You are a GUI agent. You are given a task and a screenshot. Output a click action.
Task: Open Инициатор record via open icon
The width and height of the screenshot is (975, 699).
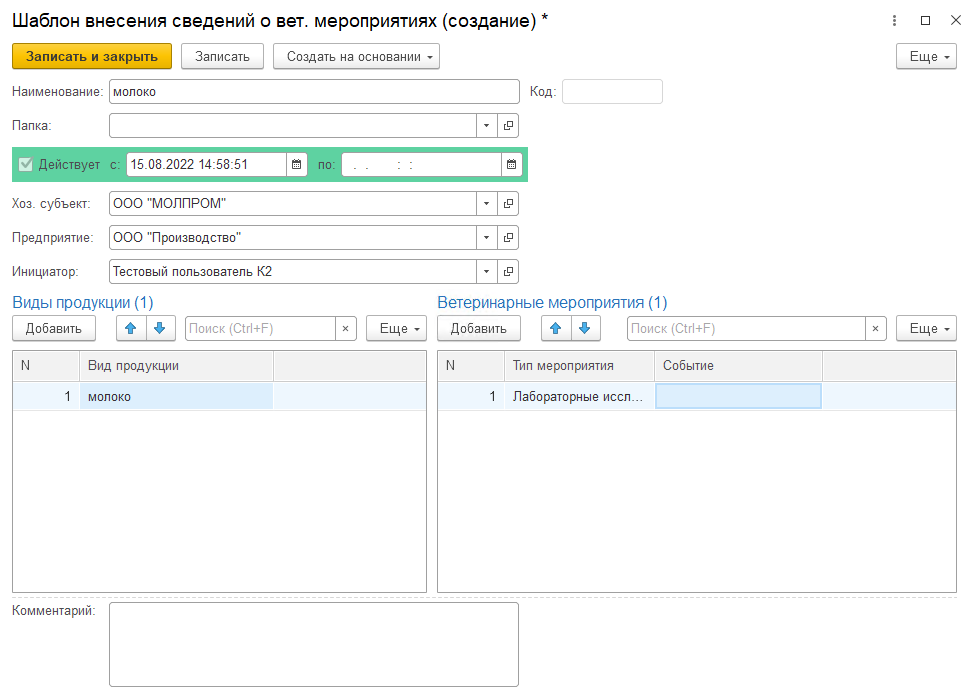pos(508,272)
